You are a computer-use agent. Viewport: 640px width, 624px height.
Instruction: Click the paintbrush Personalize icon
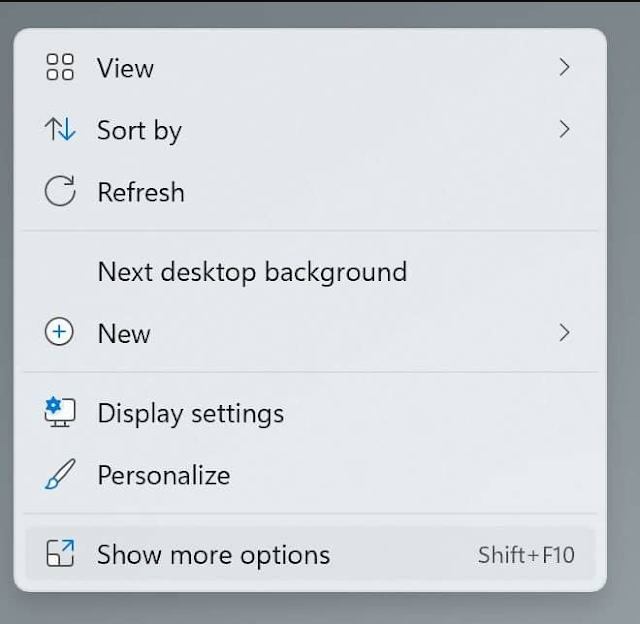(60, 474)
